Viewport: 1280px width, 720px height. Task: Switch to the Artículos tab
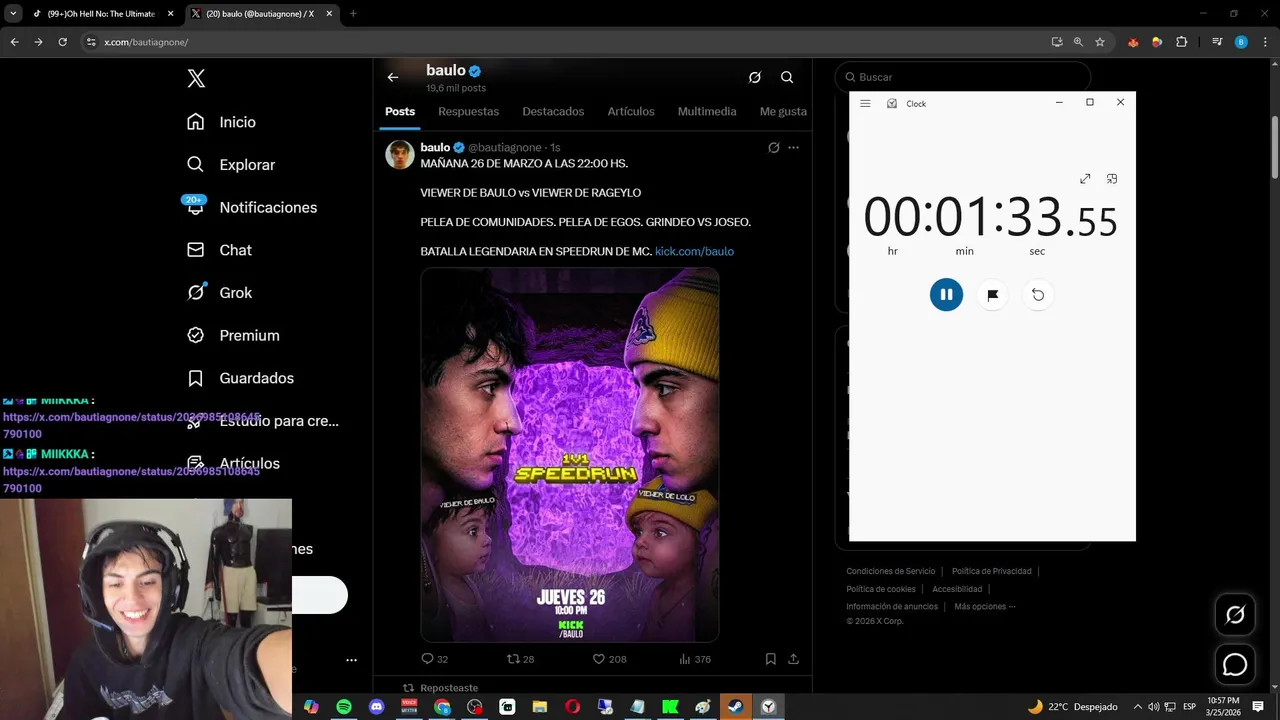pos(631,111)
